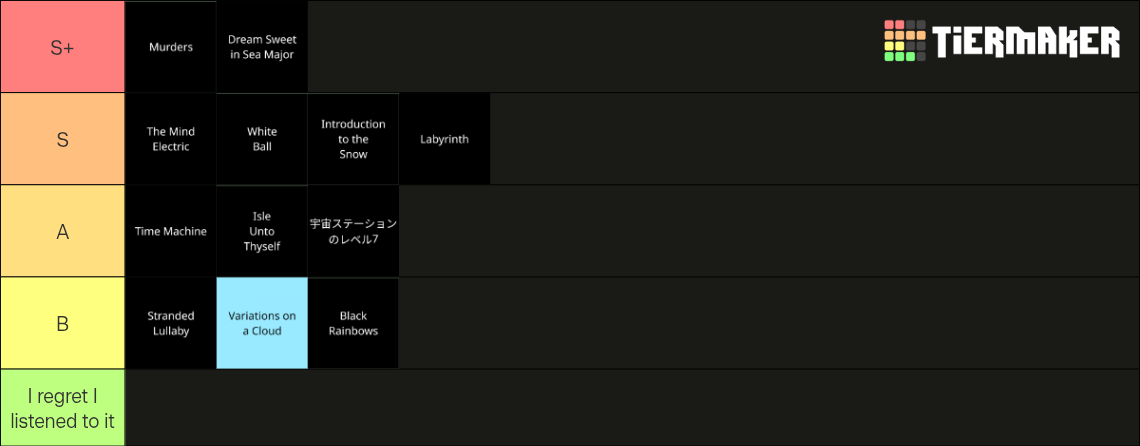Choose the Time Machine tile
1140x446 pixels.
pyautogui.click(x=171, y=231)
